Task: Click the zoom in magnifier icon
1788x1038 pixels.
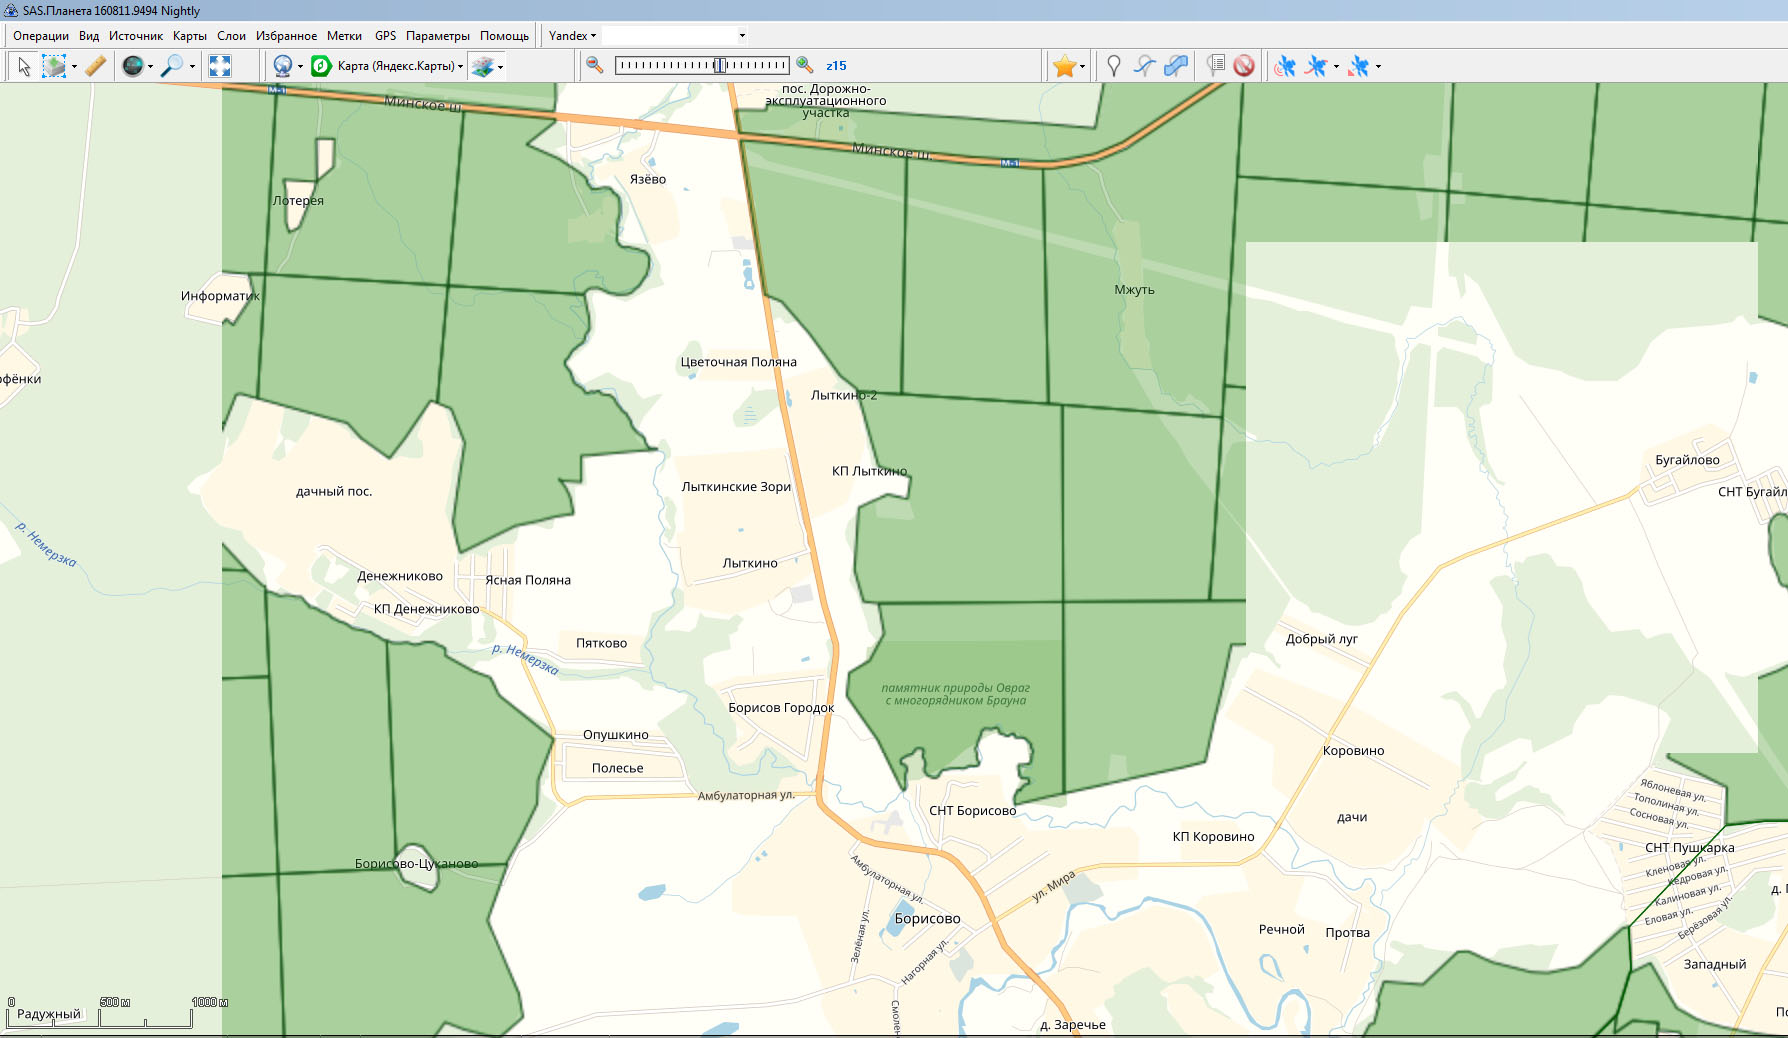Action: 805,66
